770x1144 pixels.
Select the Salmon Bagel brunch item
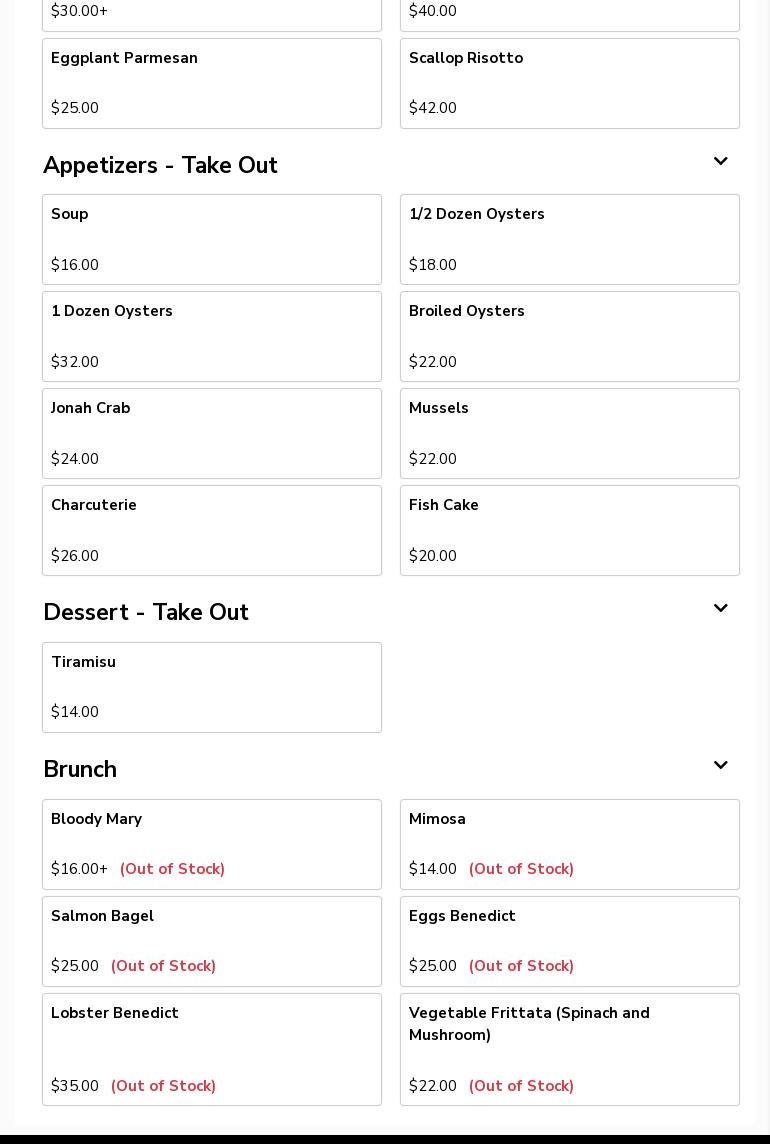click(x=212, y=942)
